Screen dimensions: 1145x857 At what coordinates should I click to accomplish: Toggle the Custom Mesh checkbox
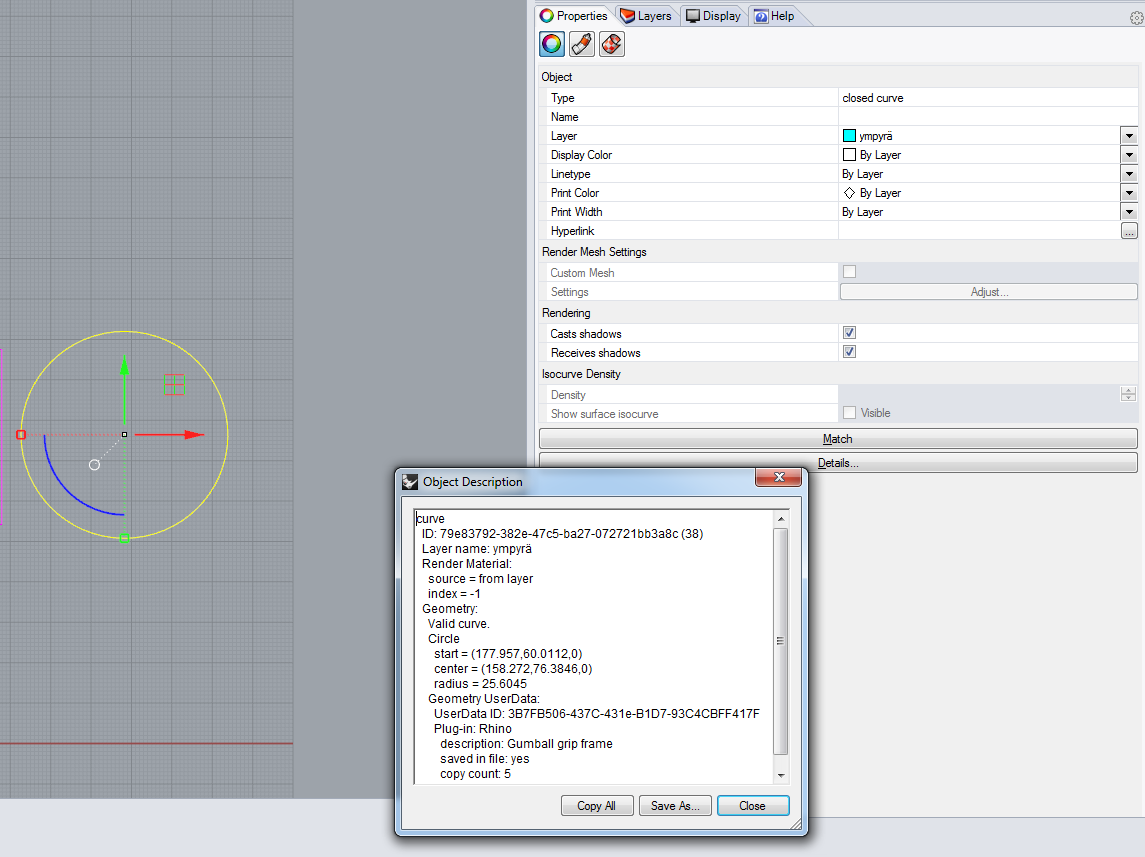pos(849,272)
